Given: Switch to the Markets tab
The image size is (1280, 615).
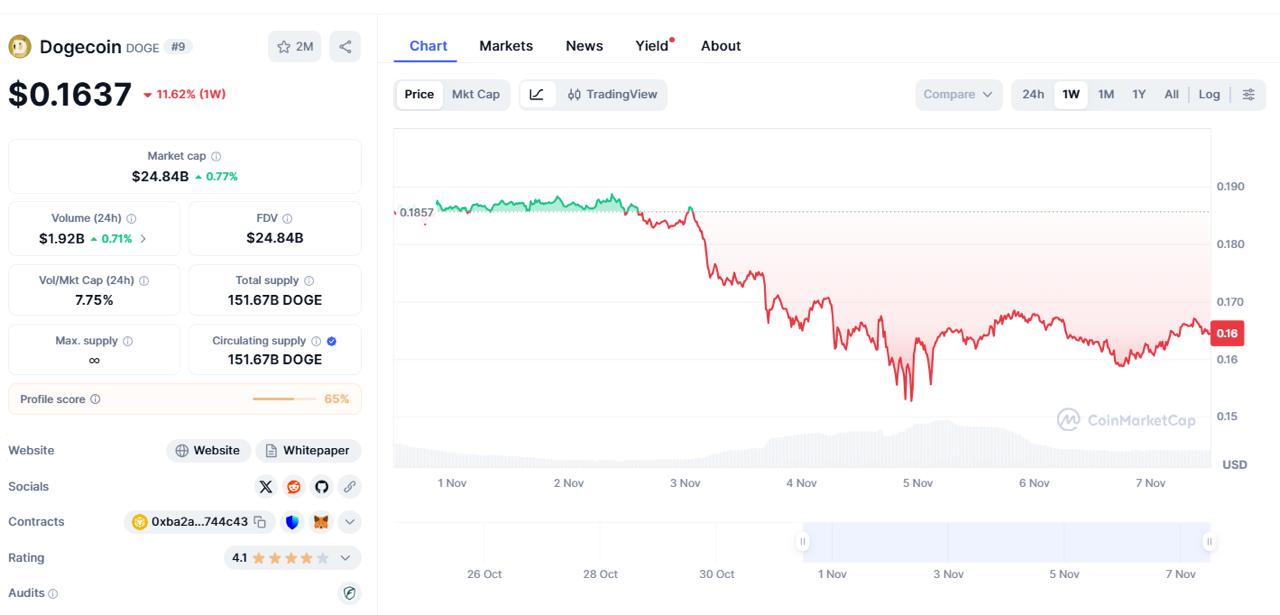Looking at the screenshot, I should [506, 46].
